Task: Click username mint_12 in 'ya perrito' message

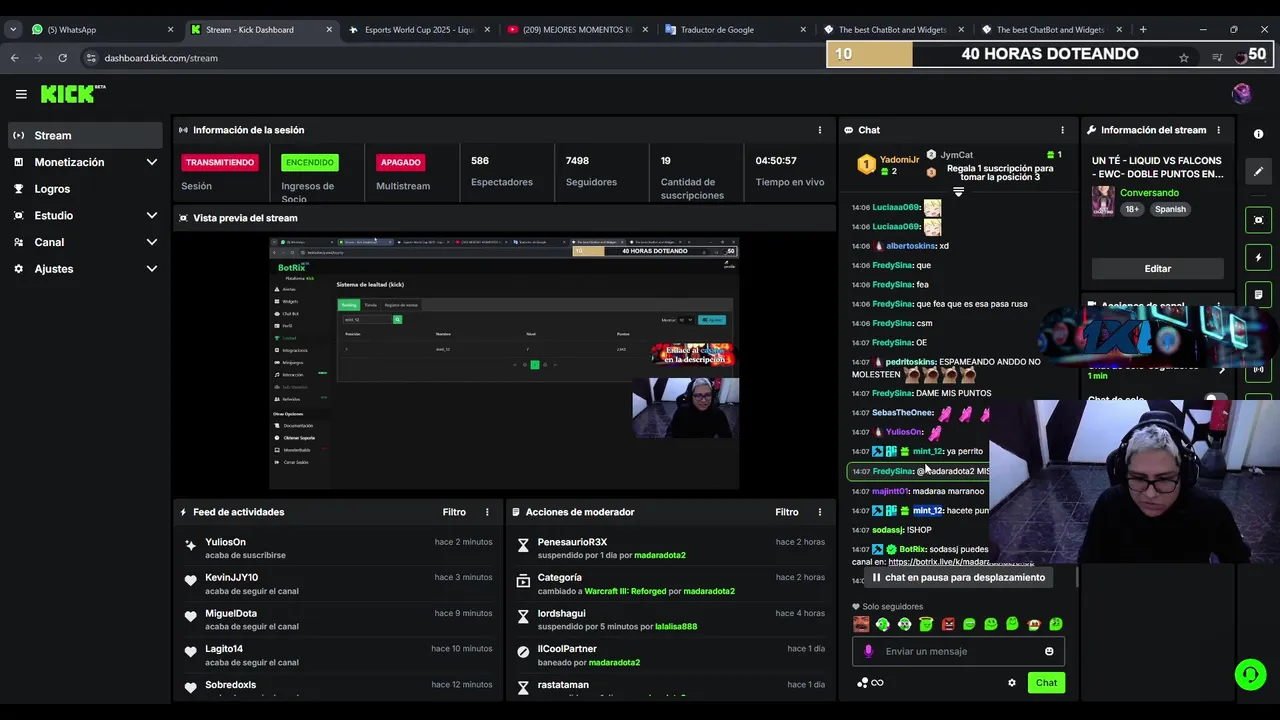Action: coord(928,451)
